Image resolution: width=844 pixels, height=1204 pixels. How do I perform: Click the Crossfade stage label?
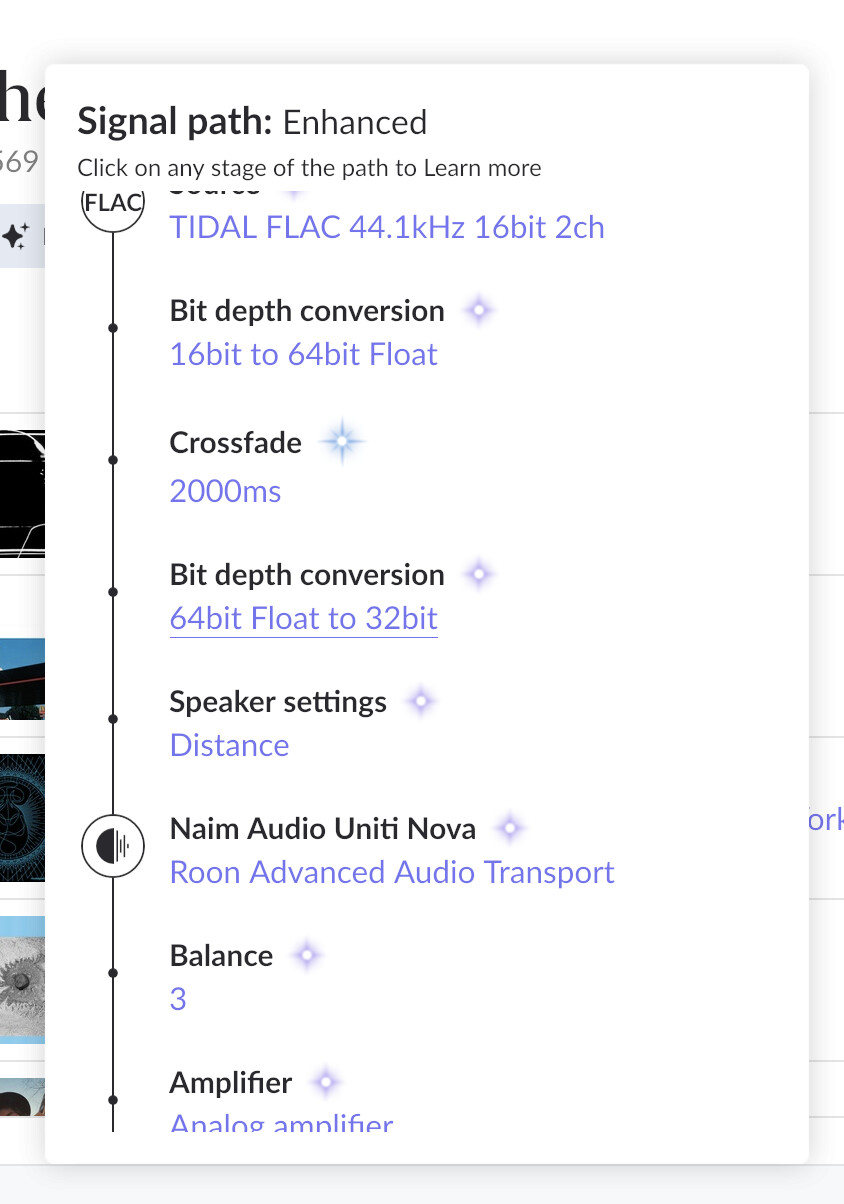coord(236,442)
